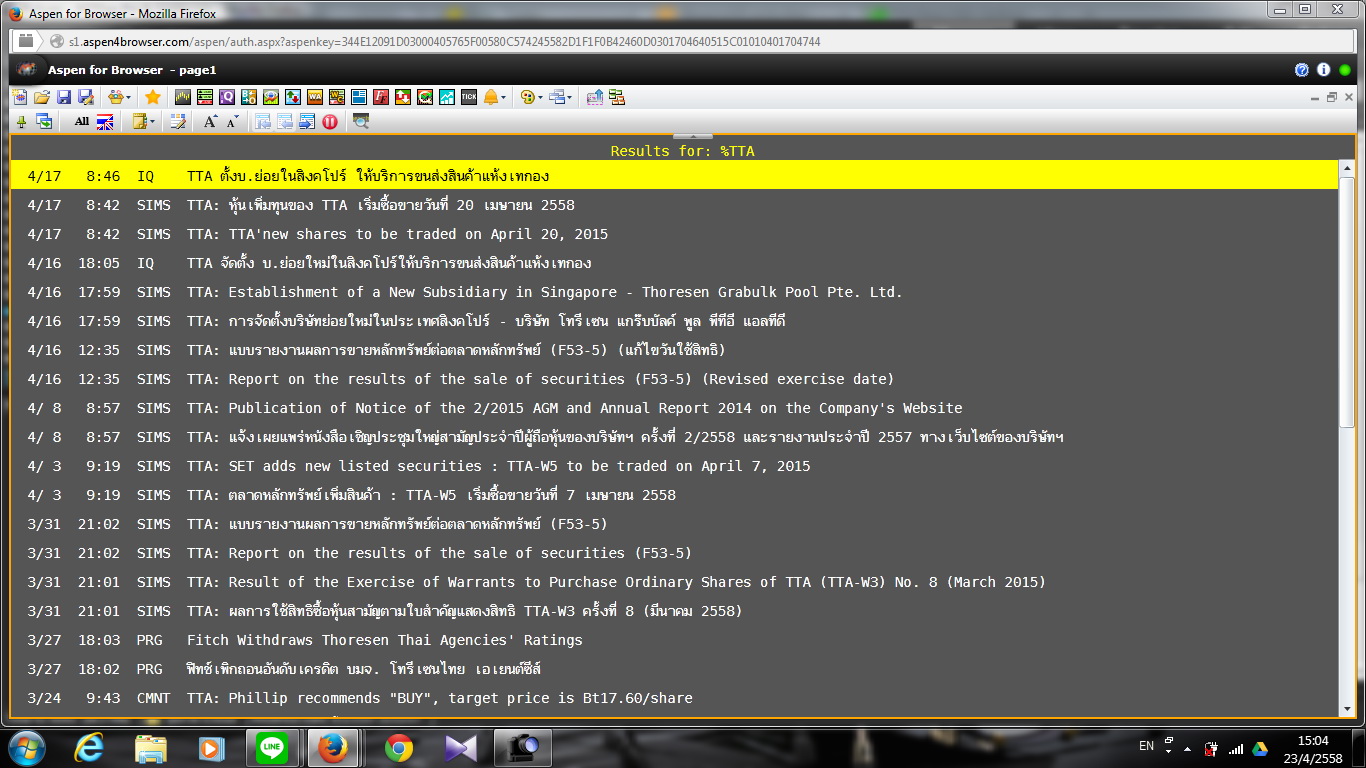Viewport: 1366px width, 768px height.
Task: Restore inner Aspen page window button
Action: point(1331,97)
